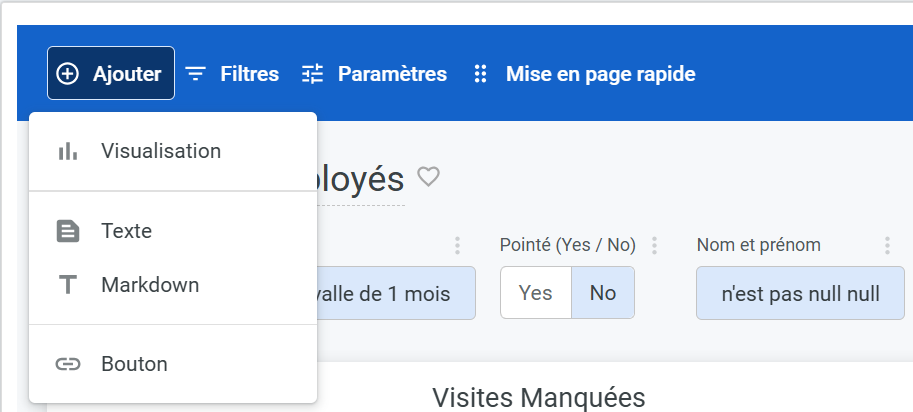Select Texte from the Ajouter menu
The height and width of the screenshot is (412, 913).
coord(126,232)
